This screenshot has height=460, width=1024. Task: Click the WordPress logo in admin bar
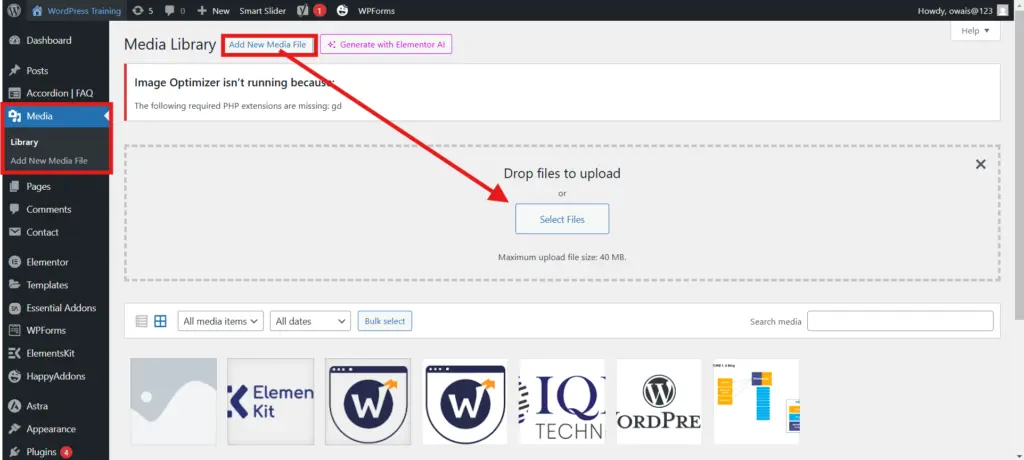pyautogui.click(x=14, y=10)
